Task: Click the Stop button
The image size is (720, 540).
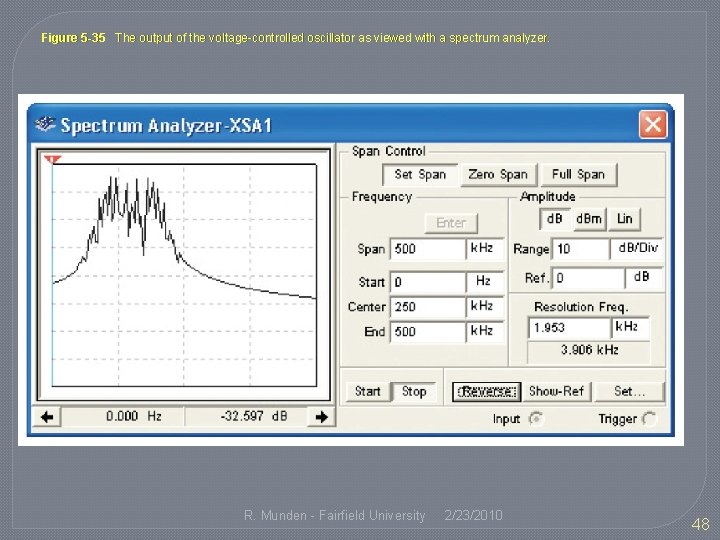Action: pyautogui.click(x=414, y=392)
